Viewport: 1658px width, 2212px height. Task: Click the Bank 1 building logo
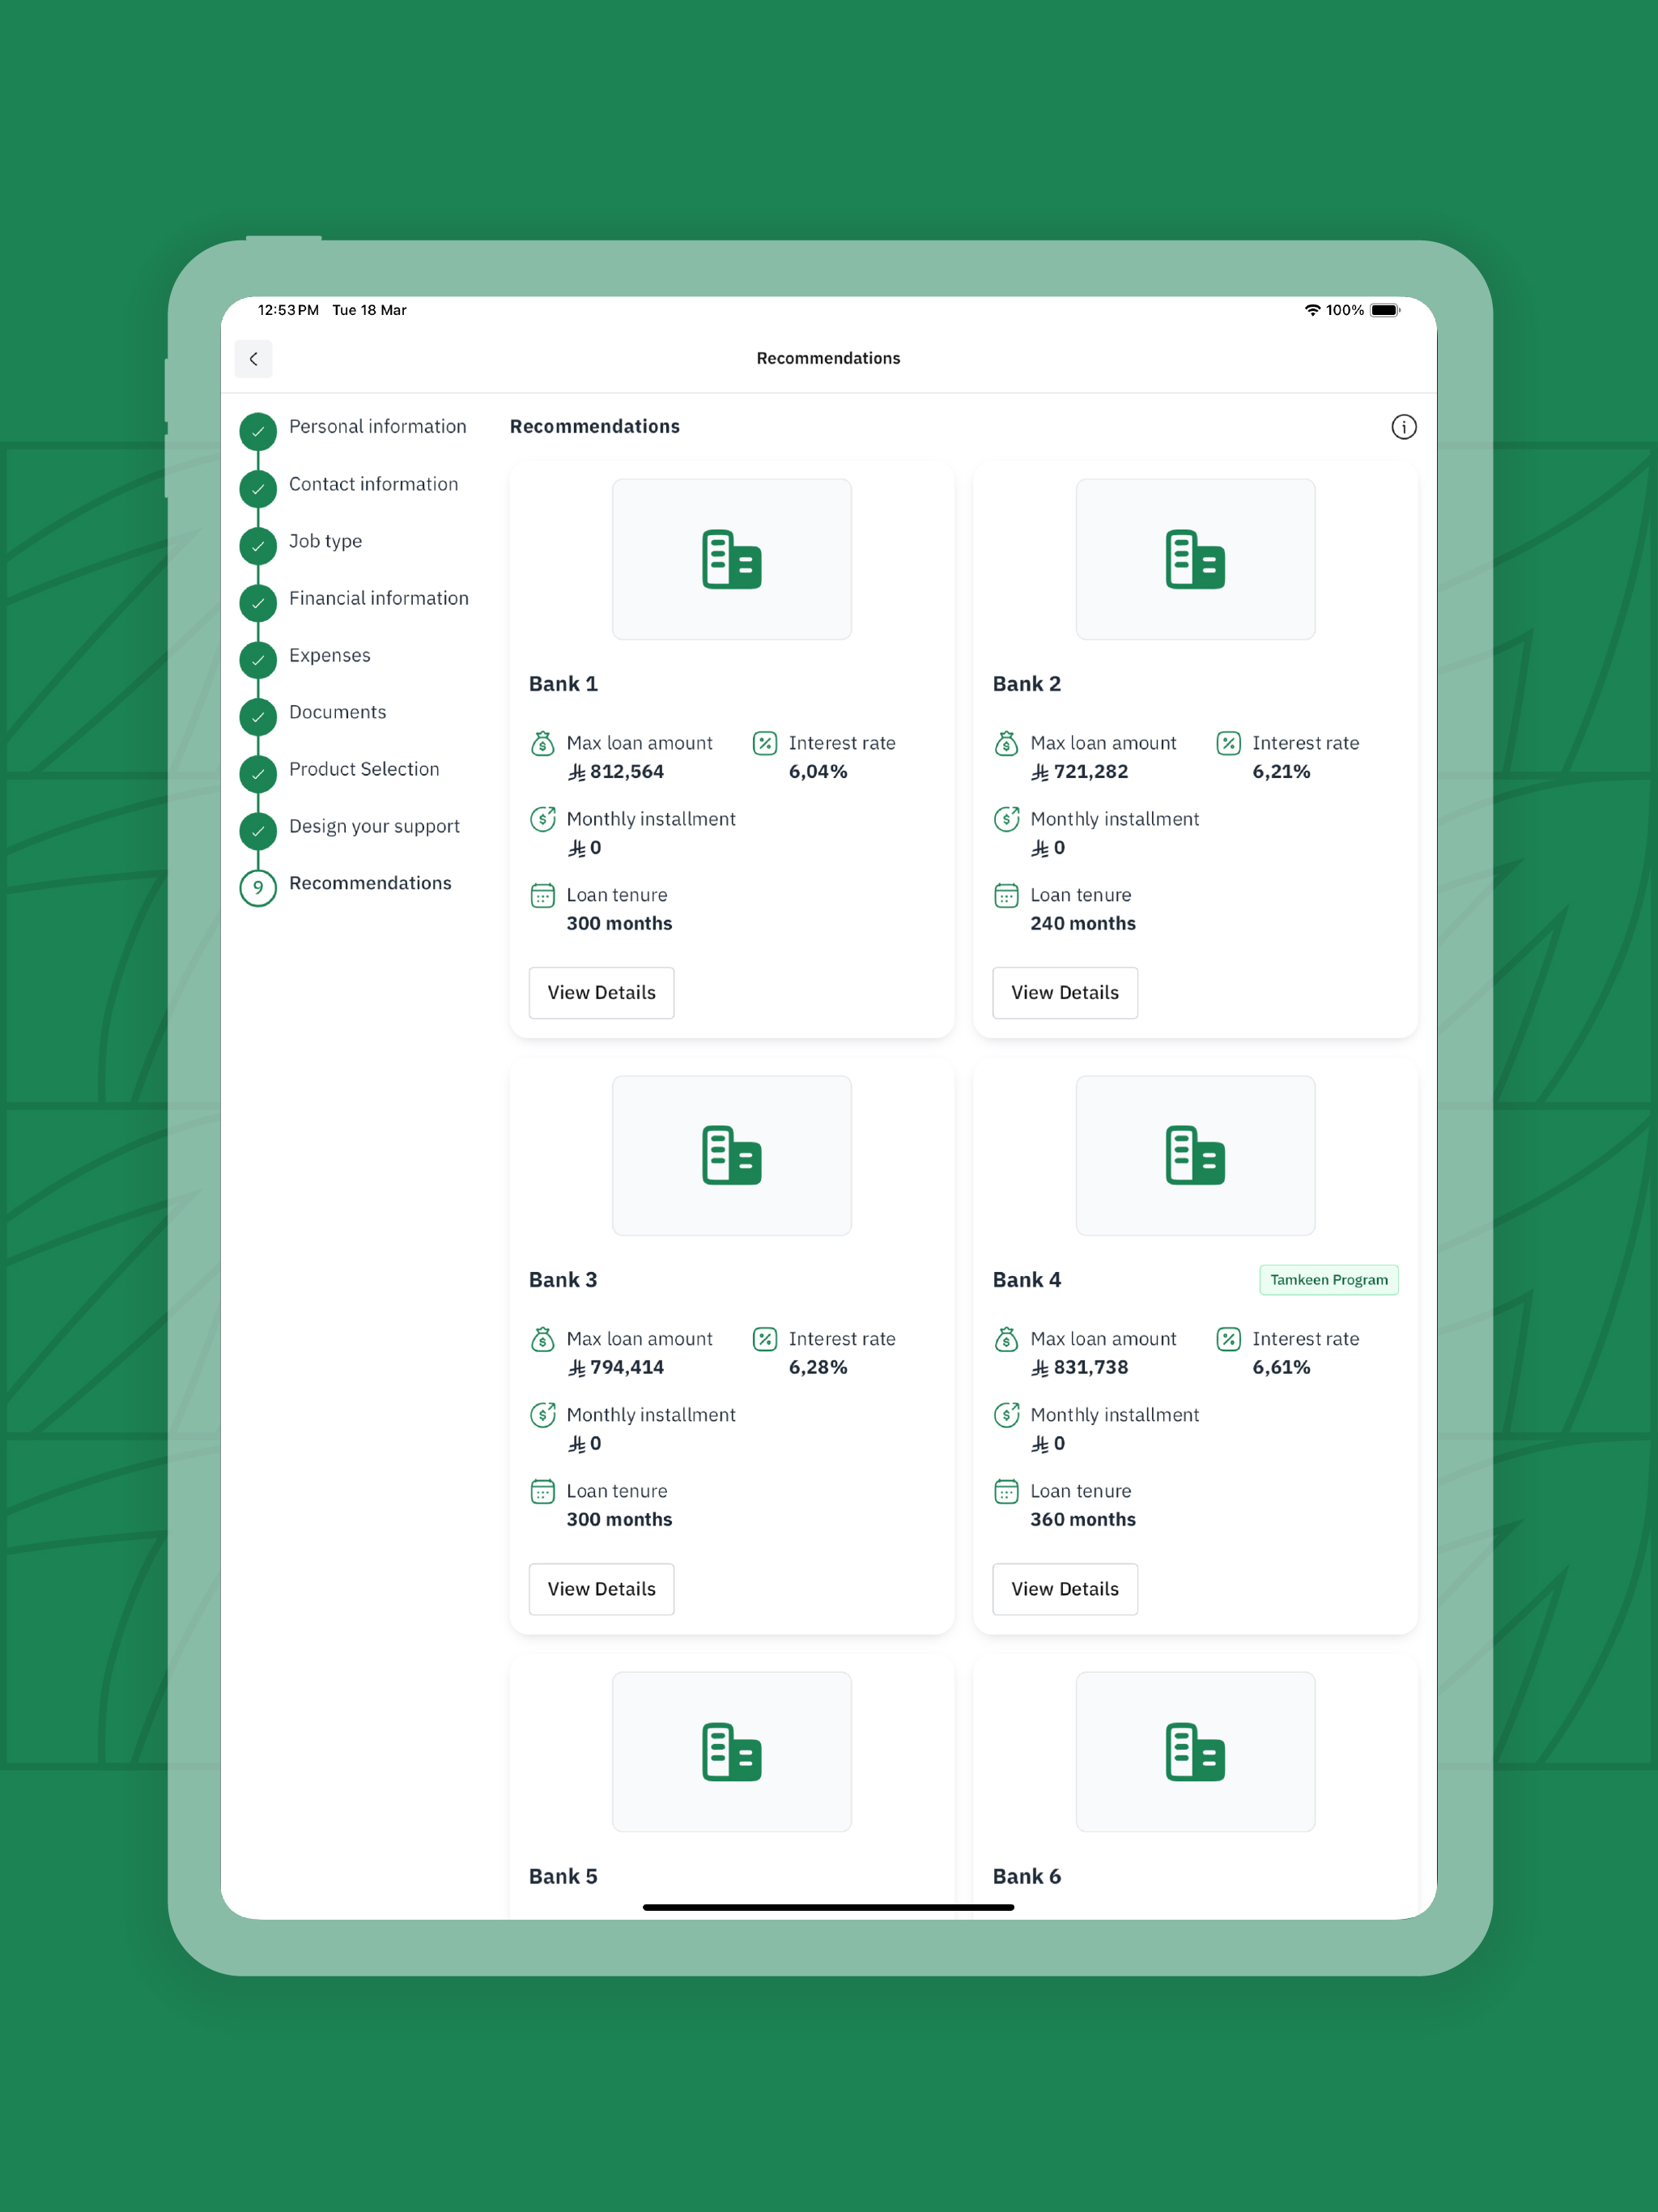click(x=731, y=559)
